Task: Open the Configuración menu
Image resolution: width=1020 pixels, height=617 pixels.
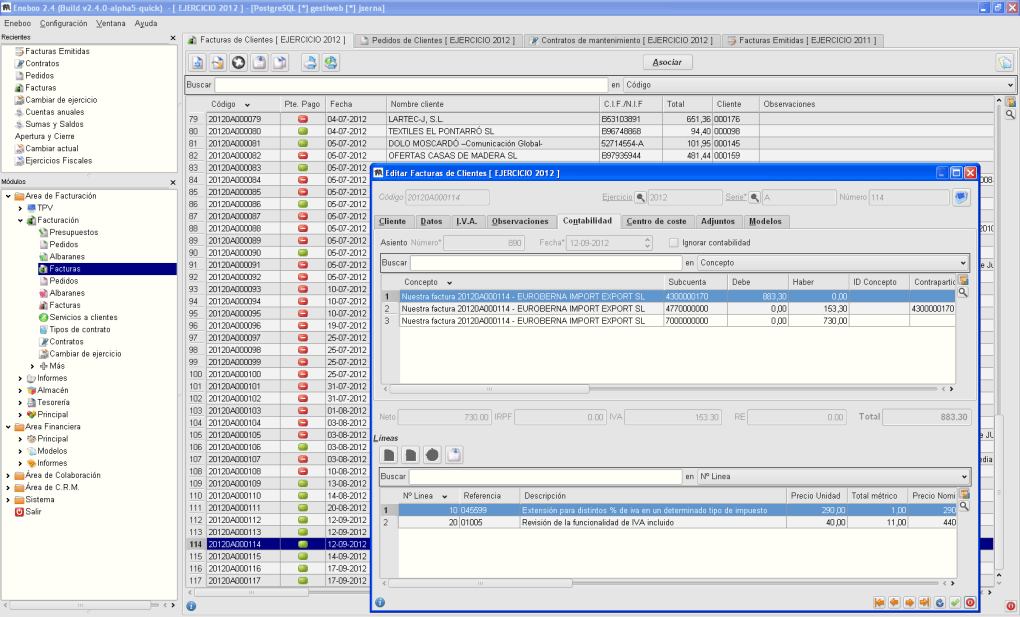Action: (64, 22)
